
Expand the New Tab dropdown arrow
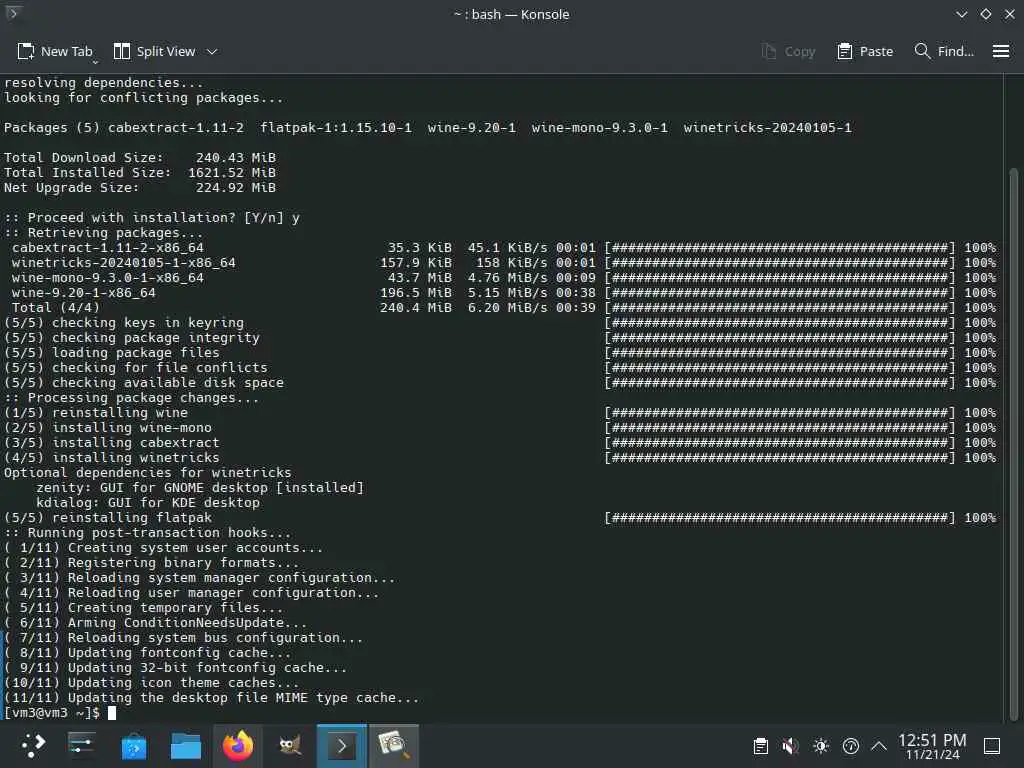click(95, 61)
